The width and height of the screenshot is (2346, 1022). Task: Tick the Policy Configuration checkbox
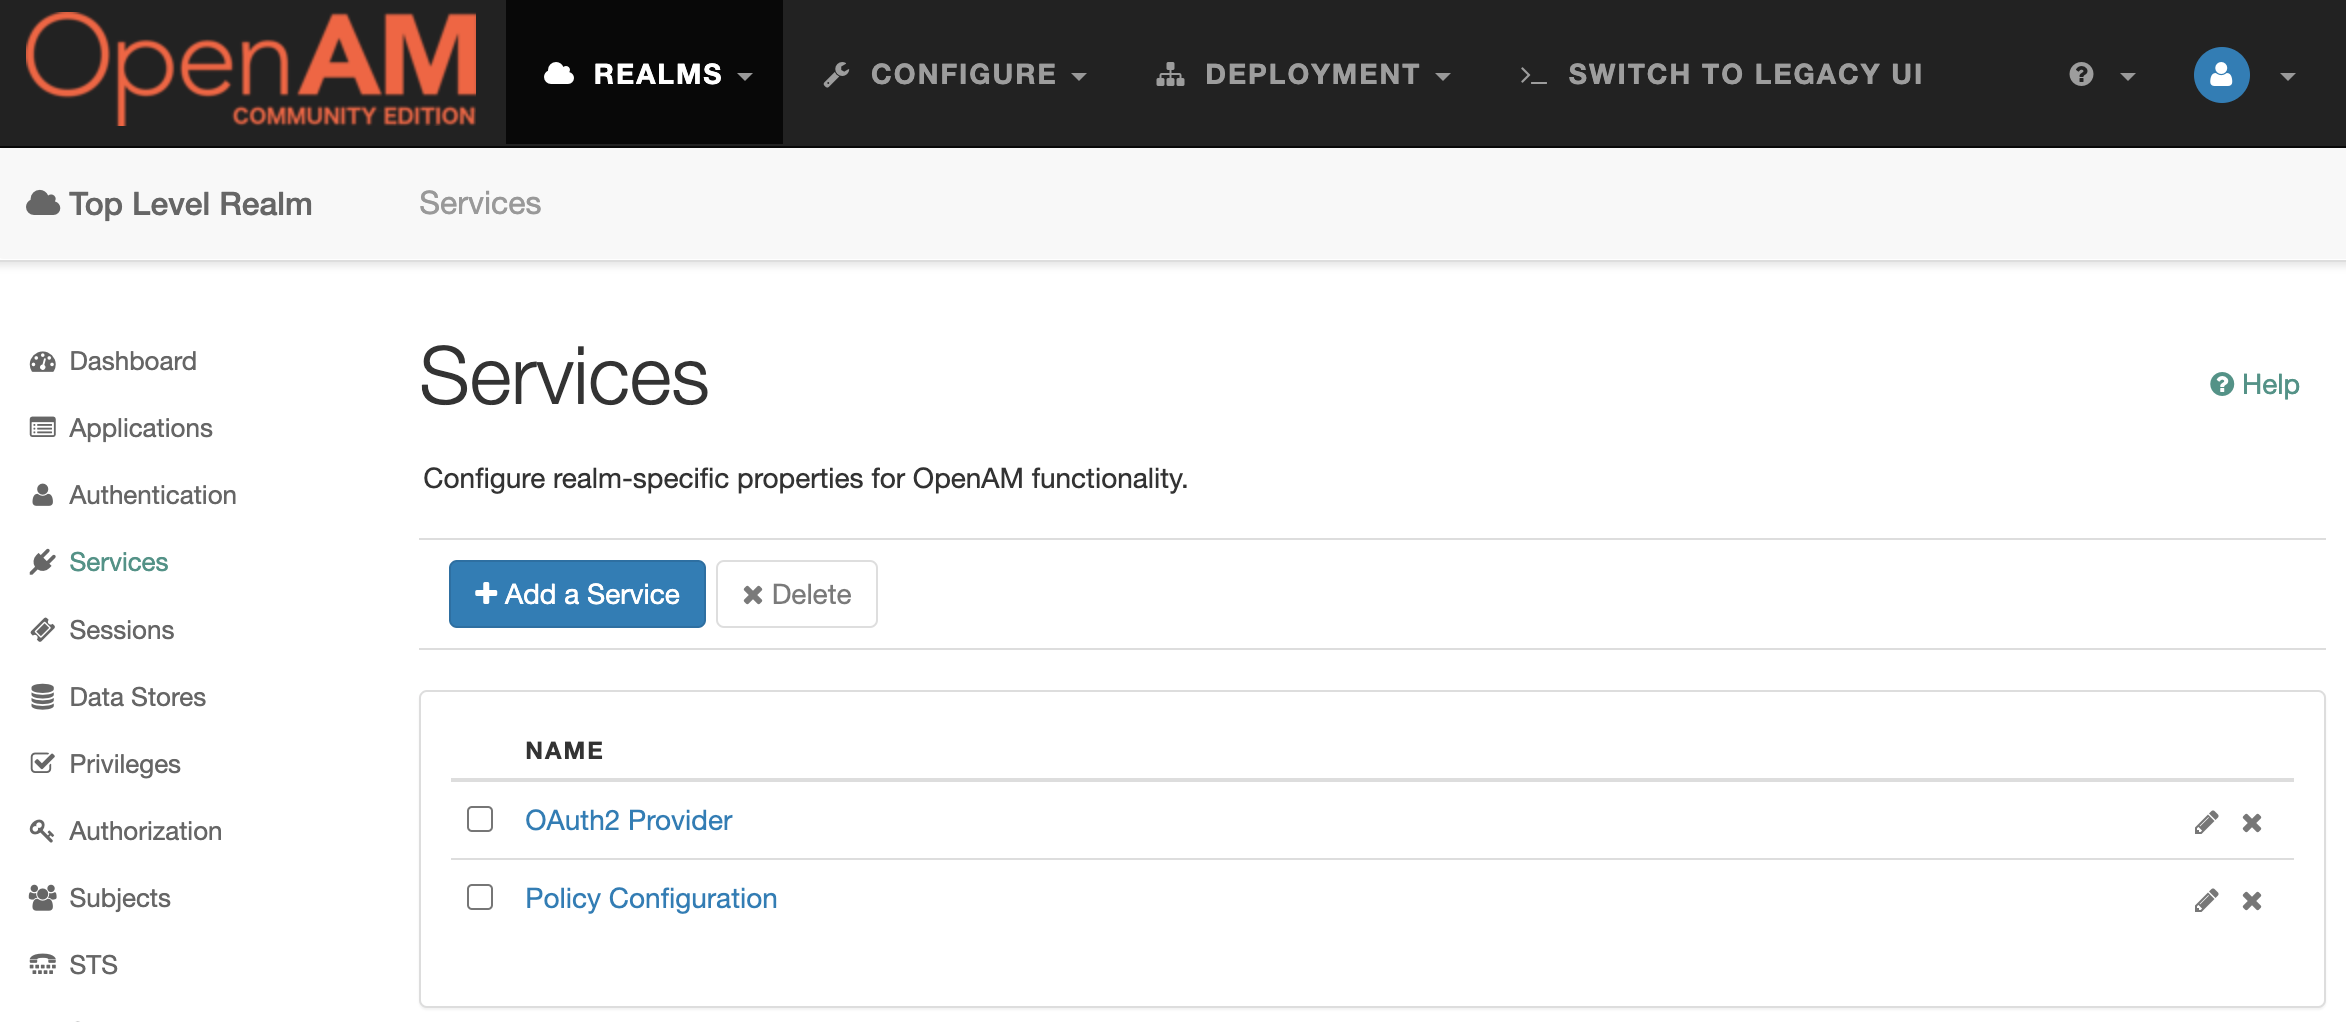480,897
